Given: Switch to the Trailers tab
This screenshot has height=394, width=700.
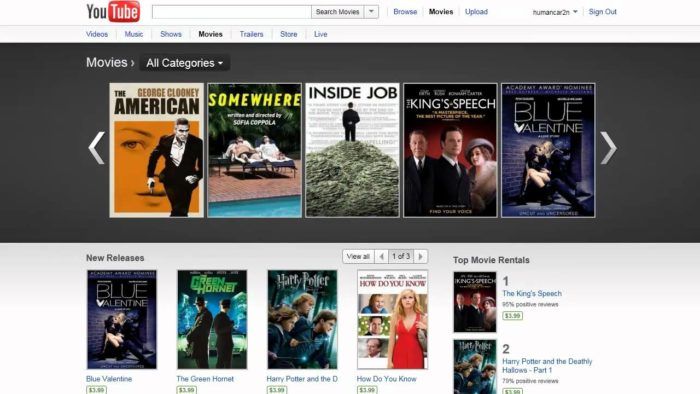Looking at the screenshot, I should (251, 34).
